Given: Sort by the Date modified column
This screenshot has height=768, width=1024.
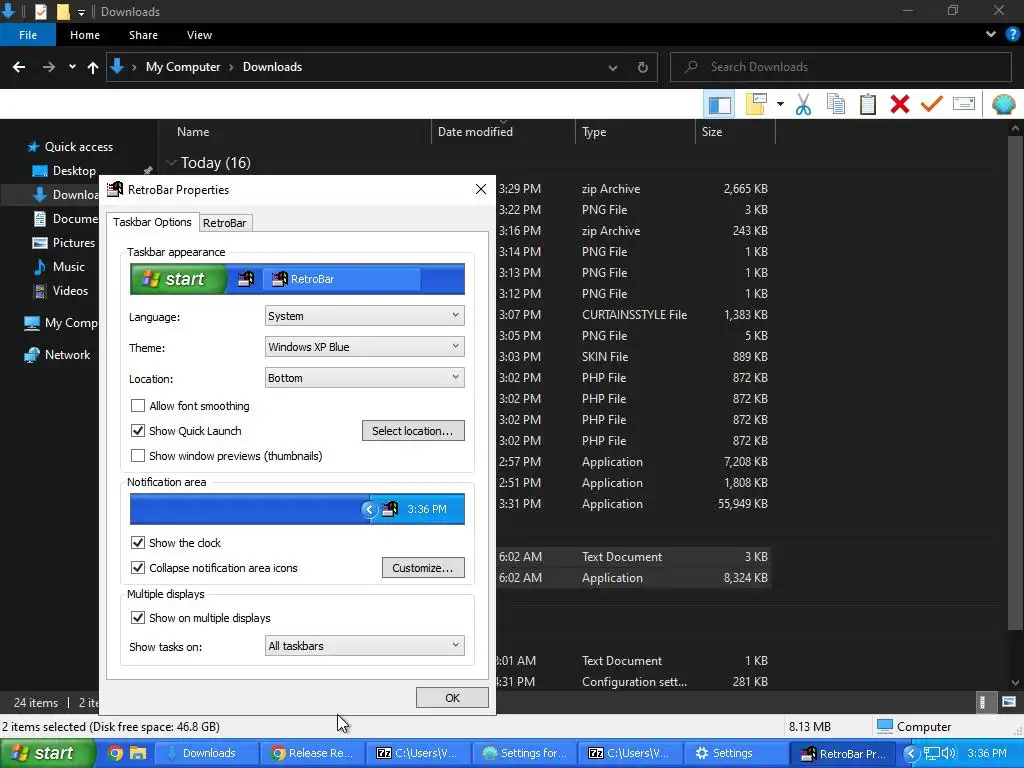Looking at the screenshot, I should pos(475,131).
